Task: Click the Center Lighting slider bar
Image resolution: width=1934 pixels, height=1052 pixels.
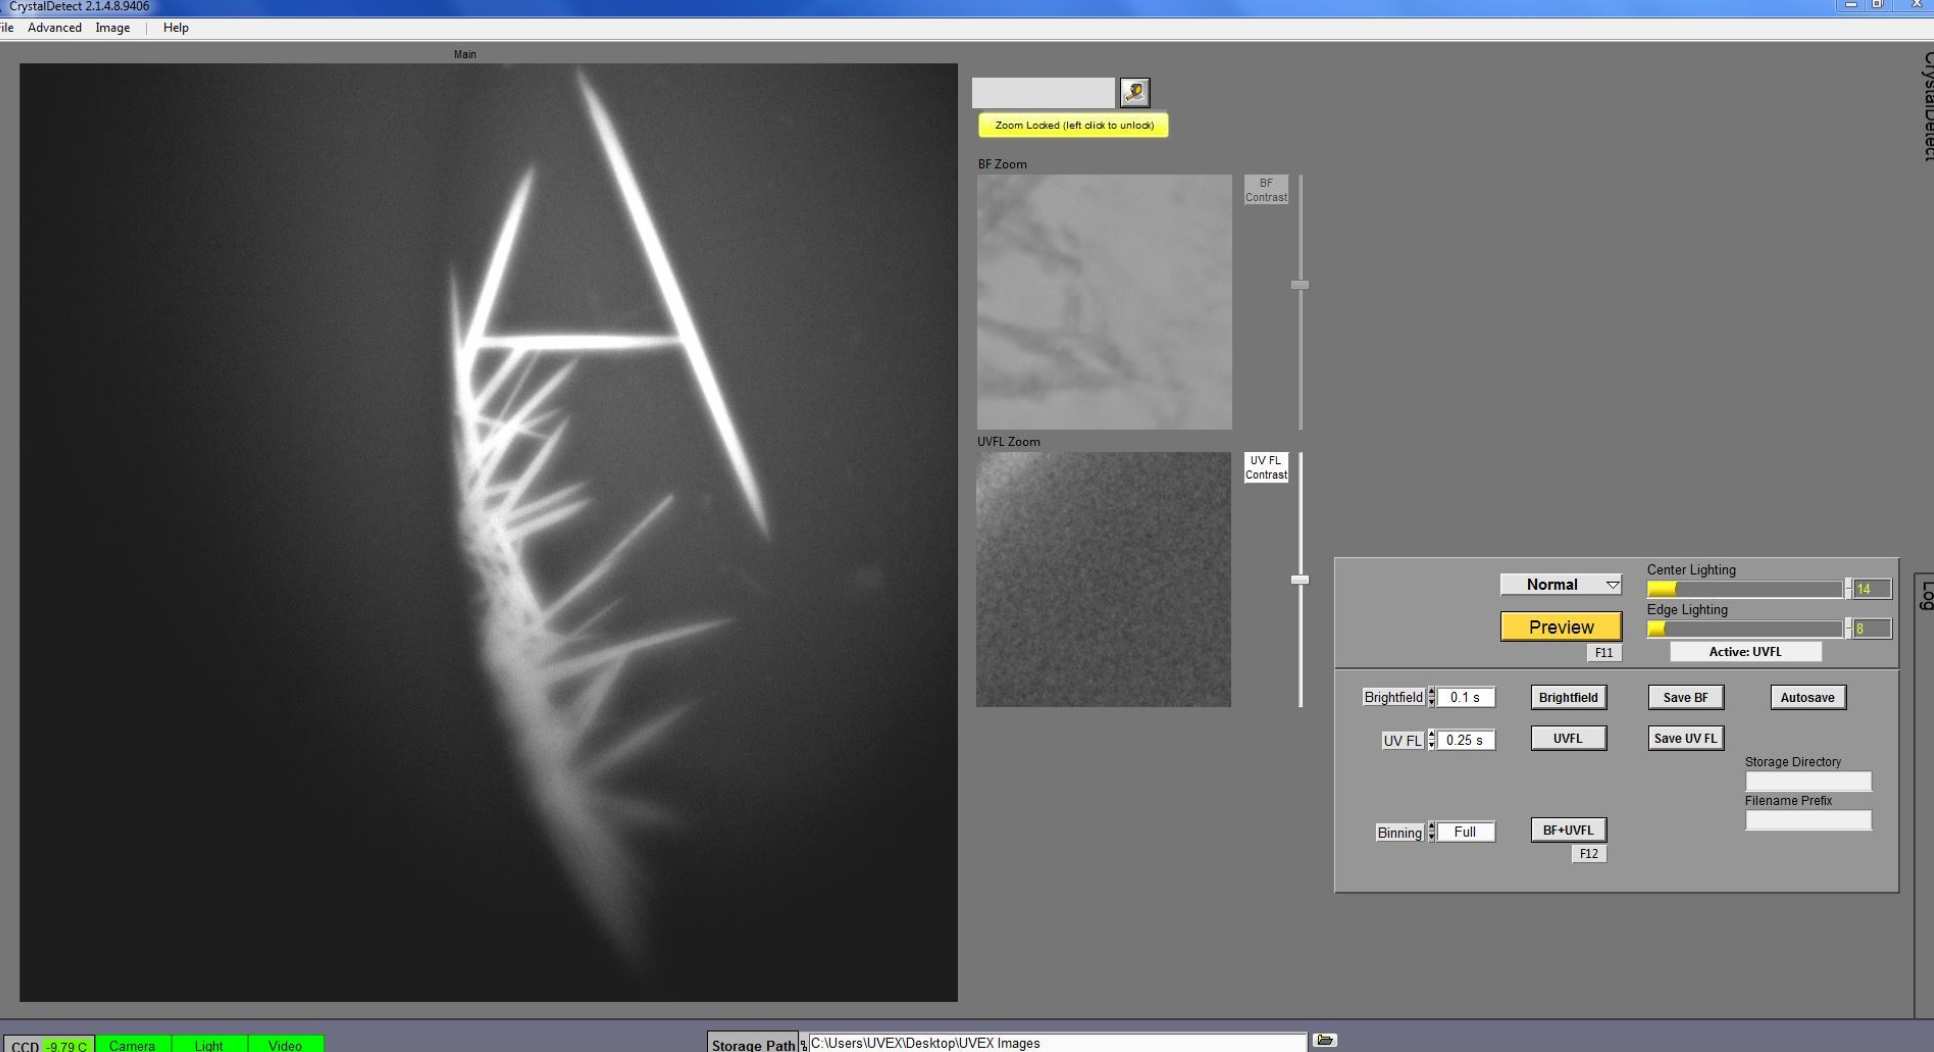Action: [1744, 589]
